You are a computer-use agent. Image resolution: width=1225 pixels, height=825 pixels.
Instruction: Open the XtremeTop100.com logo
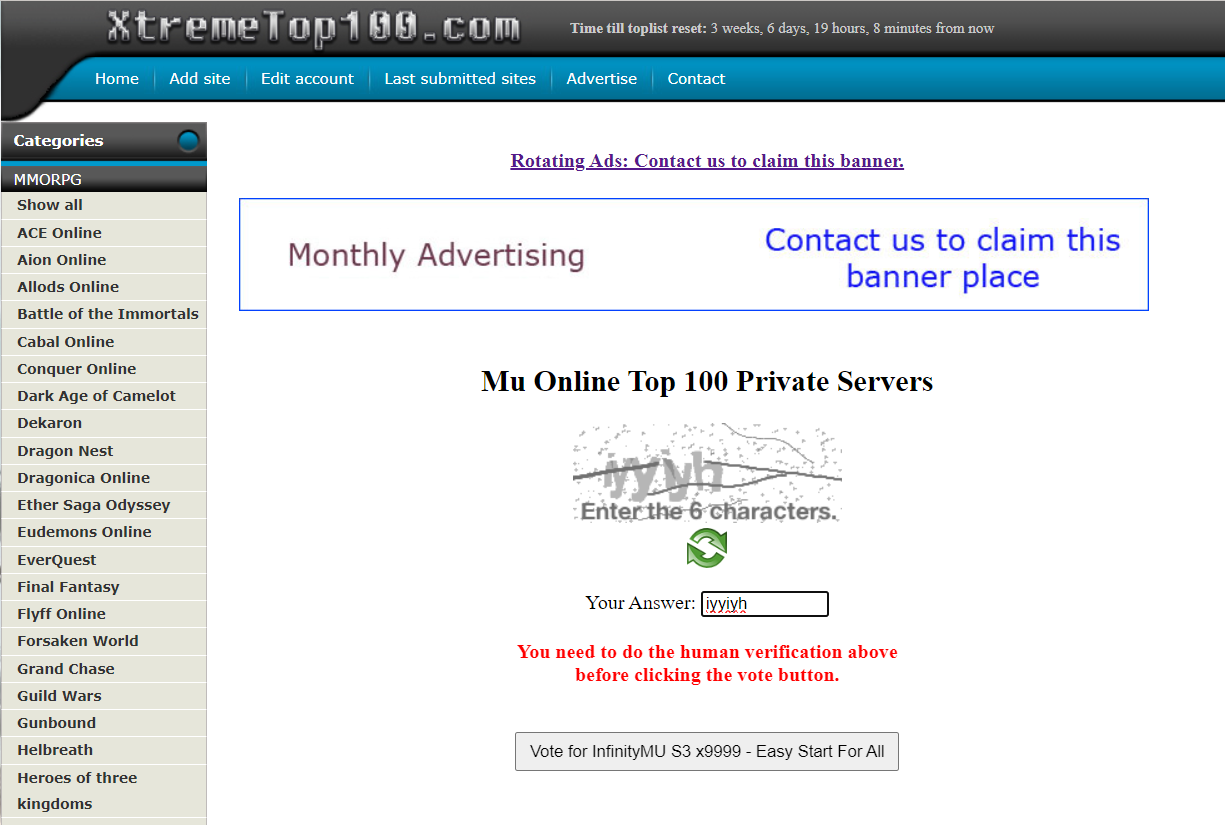(313, 28)
